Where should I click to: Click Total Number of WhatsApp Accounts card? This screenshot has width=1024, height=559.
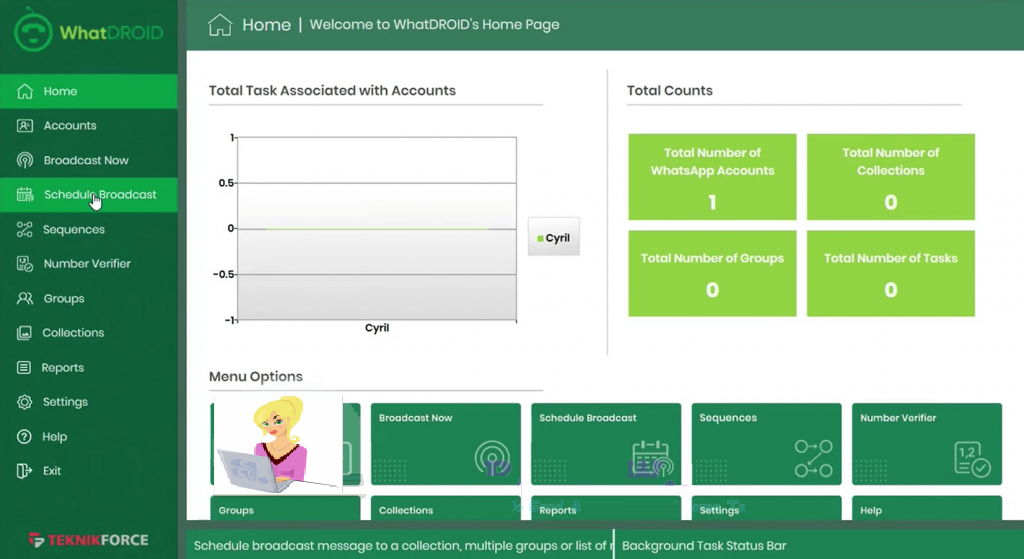[712, 177]
